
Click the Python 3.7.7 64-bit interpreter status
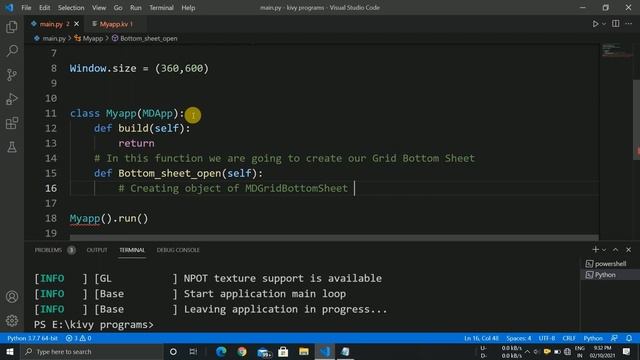[x=32, y=338]
